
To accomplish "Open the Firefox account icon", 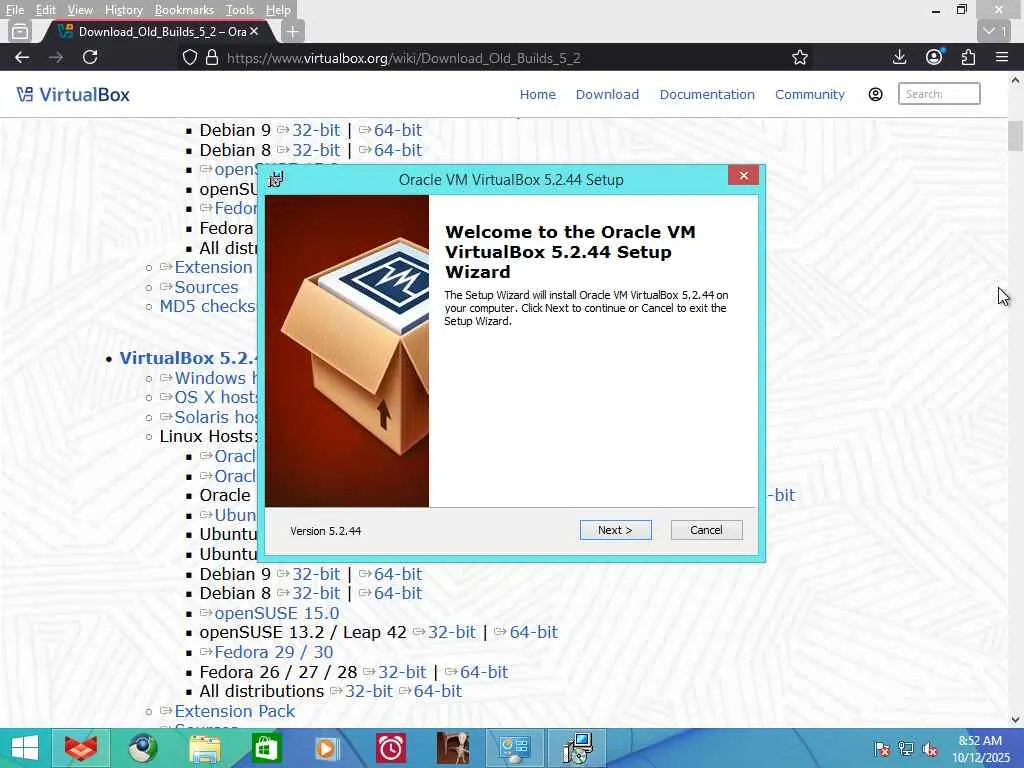I will [934, 57].
